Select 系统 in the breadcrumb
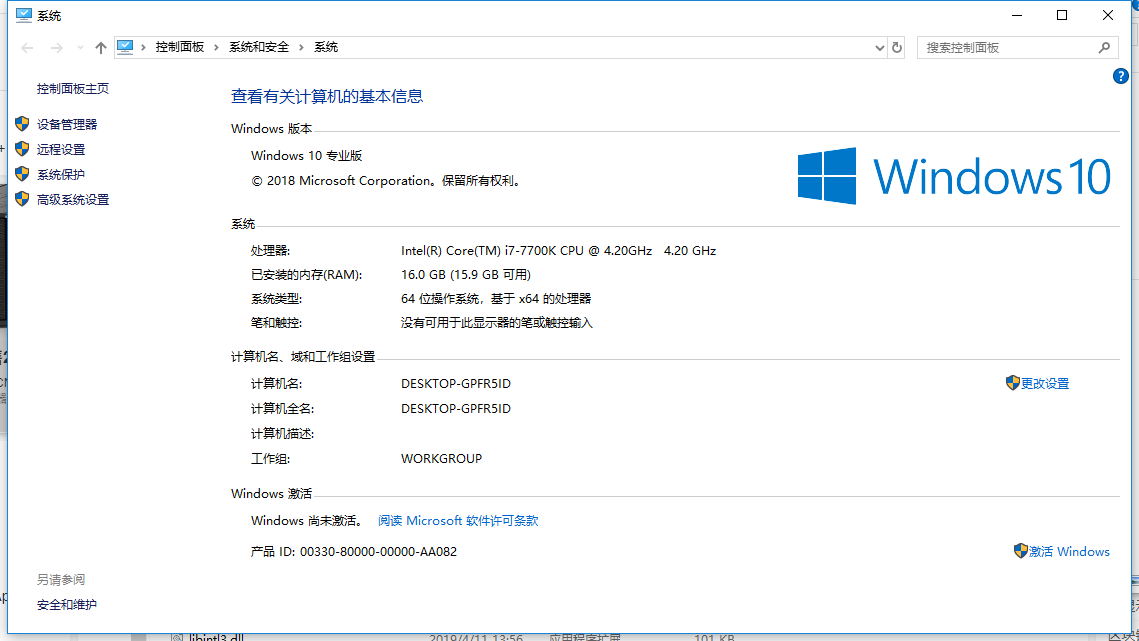This screenshot has width=1139, height=641. [x=325, y=47]
